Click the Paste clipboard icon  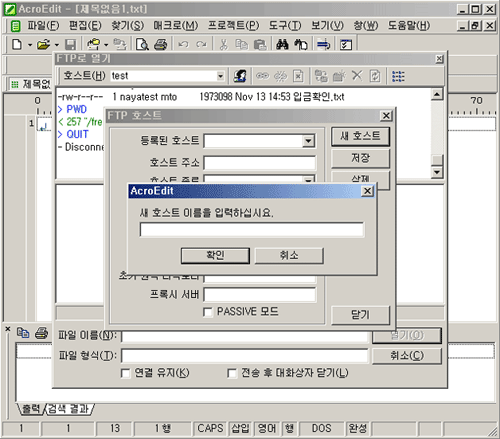click(x=260, y=44)
